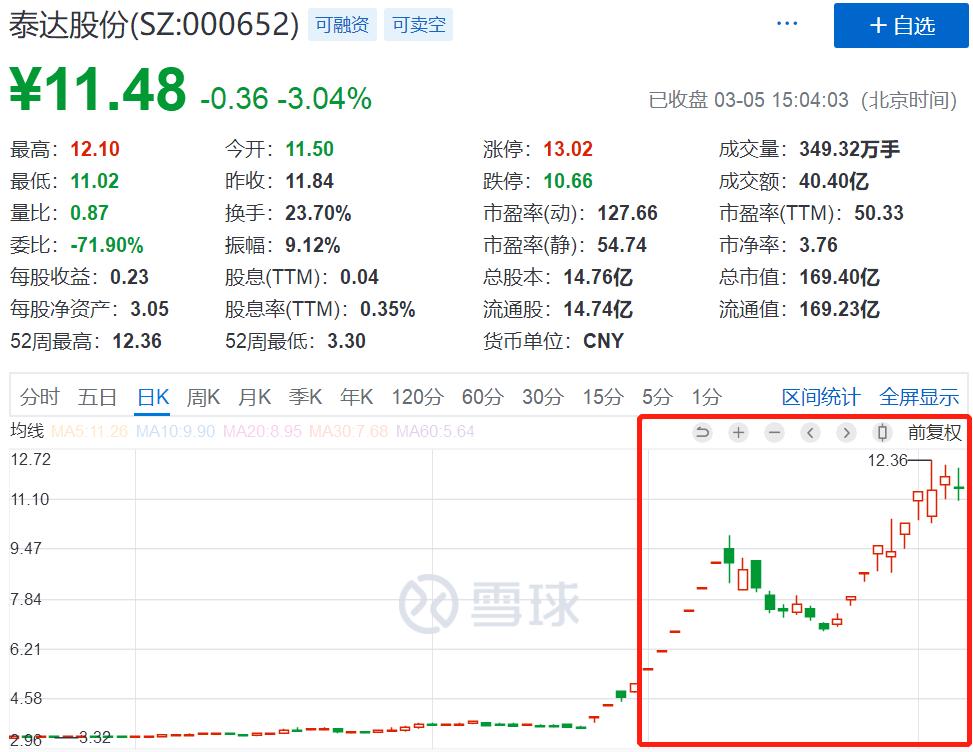
Task: Switch to the 分时 intraday tab
Action: click(x=40, y=397)
